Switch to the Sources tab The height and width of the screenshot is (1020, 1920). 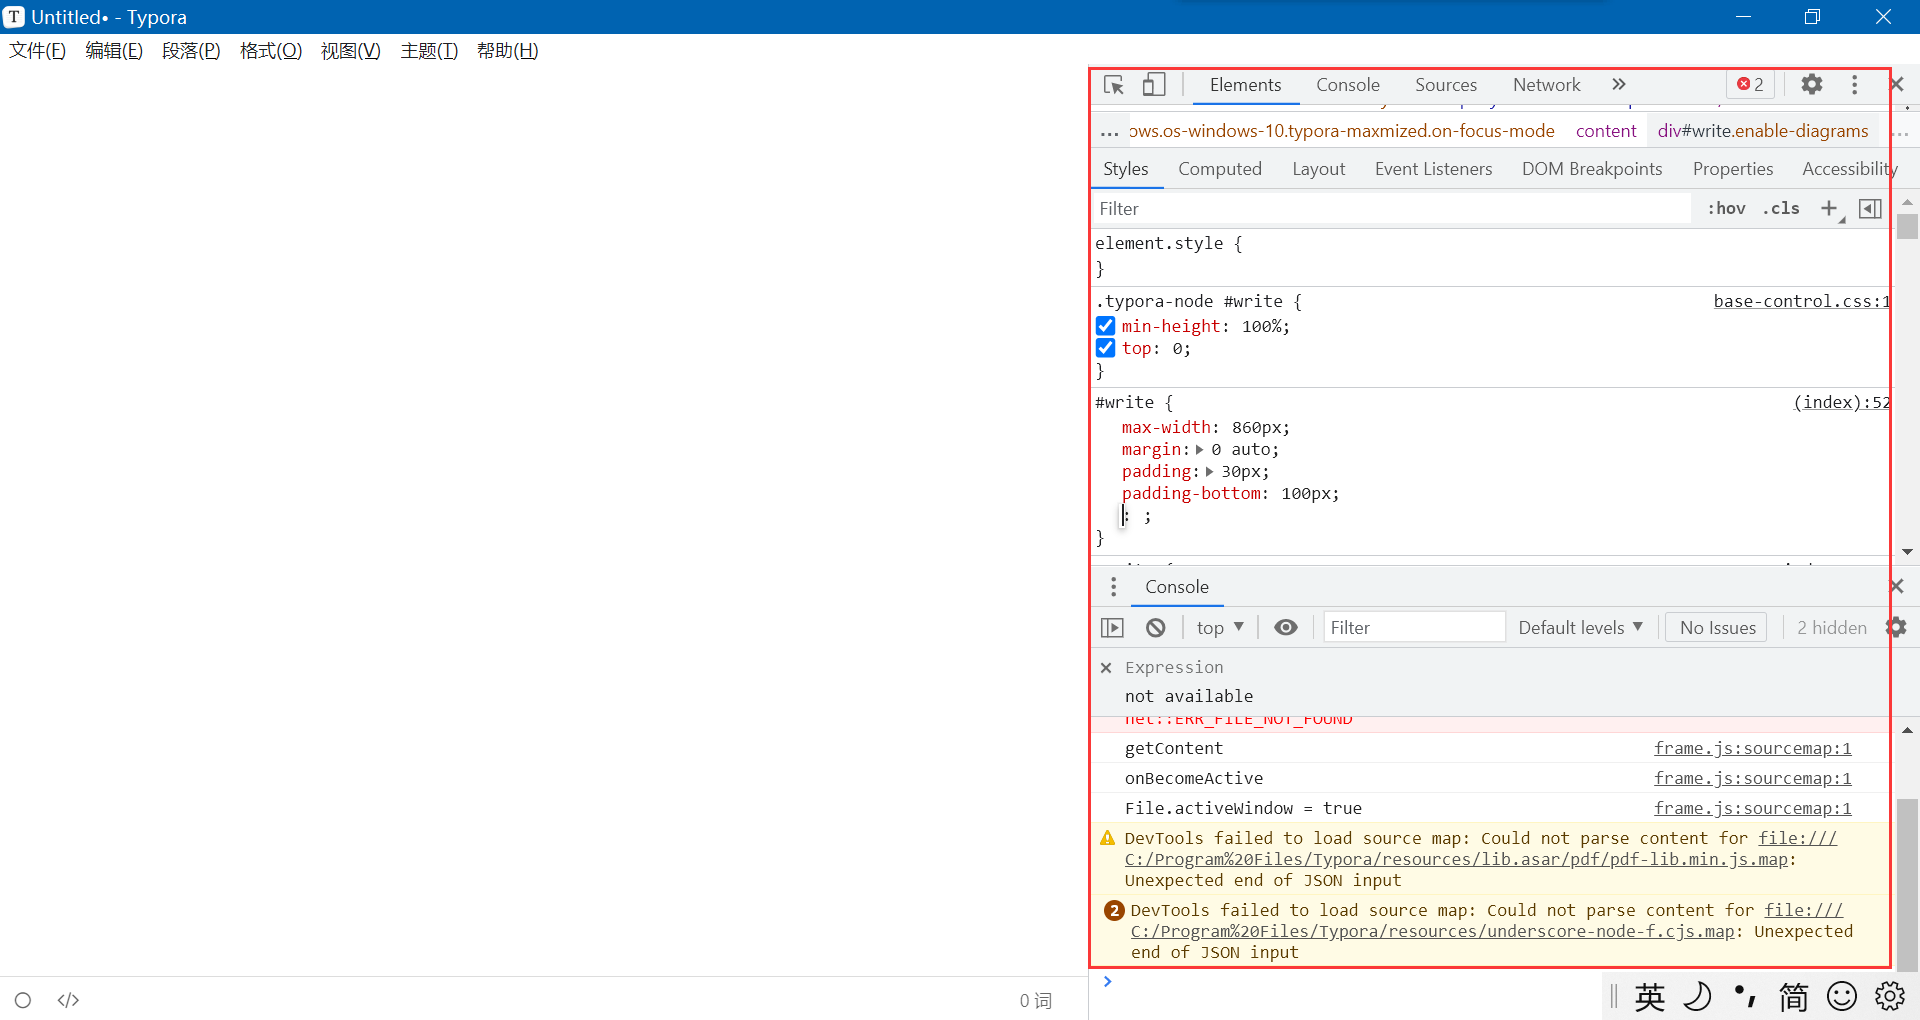[1446, 85]
